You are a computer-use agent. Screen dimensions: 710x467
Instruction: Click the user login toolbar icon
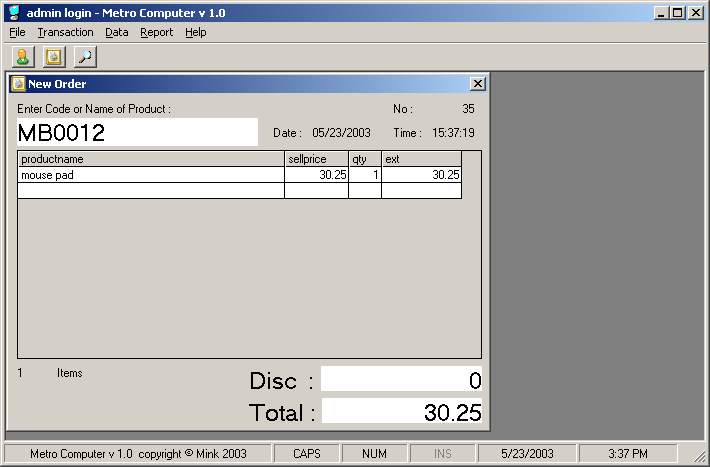(22, 57)
